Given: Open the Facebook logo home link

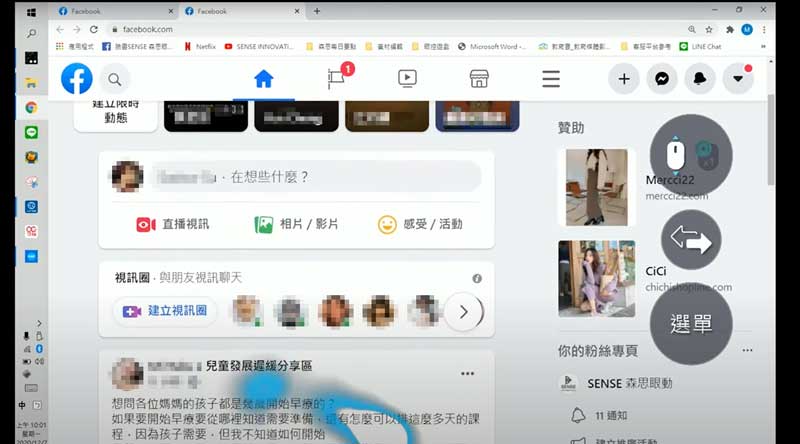Looking at the screenshot, I should tap(77, 79).
